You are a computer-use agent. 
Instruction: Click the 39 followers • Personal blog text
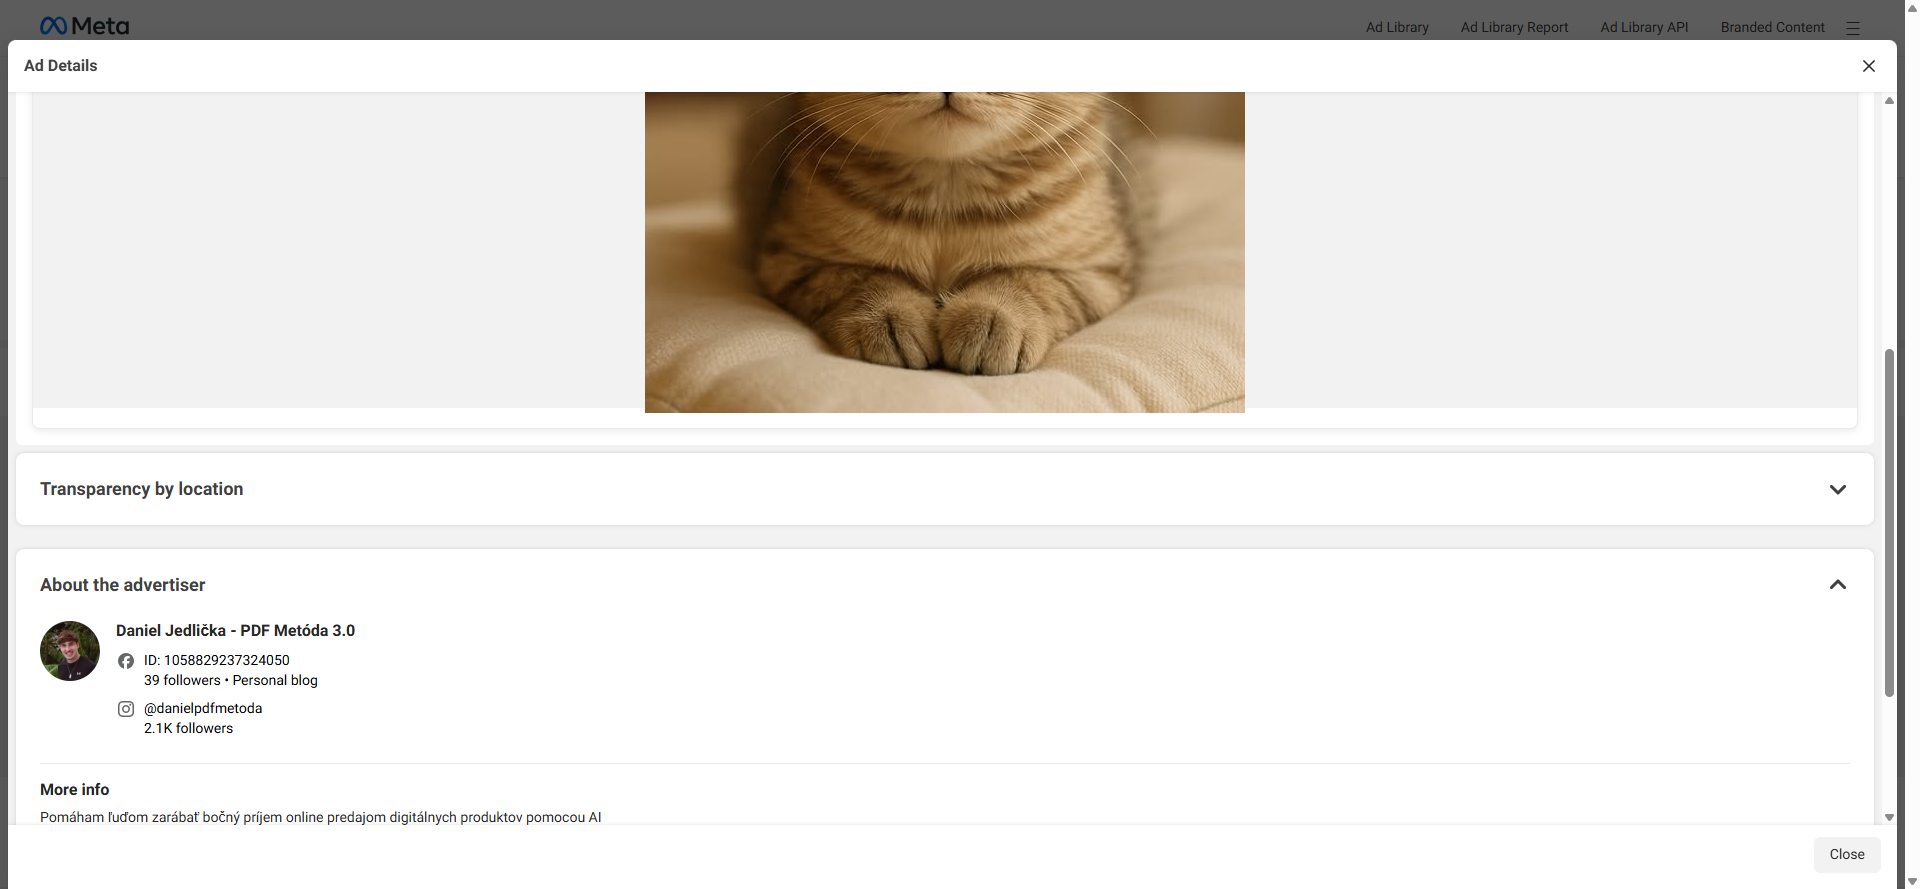(x=231, y=680)
